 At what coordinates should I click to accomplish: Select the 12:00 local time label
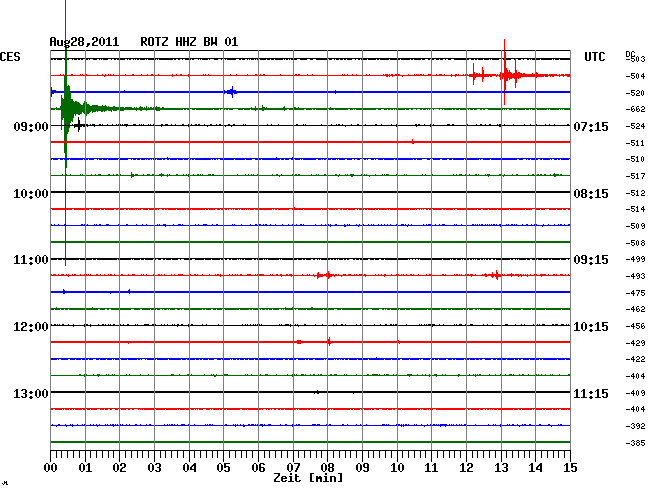pos(31,327)
